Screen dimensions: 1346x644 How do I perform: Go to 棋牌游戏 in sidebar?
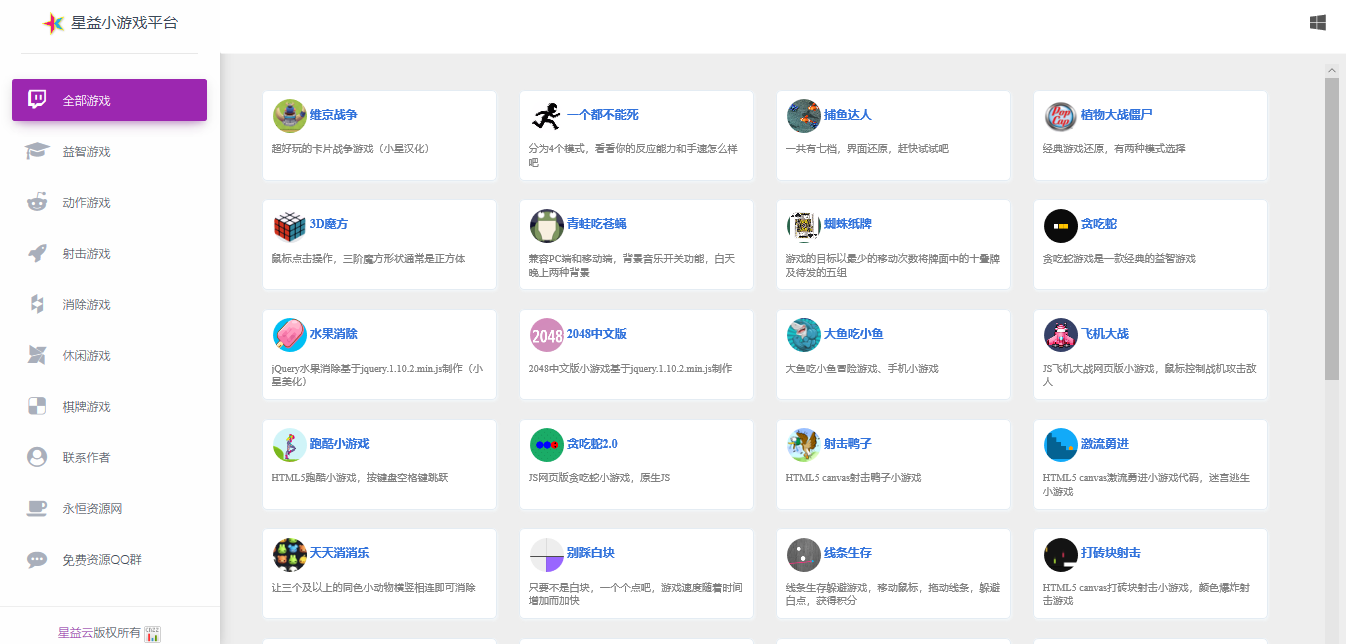click(86, 406)
